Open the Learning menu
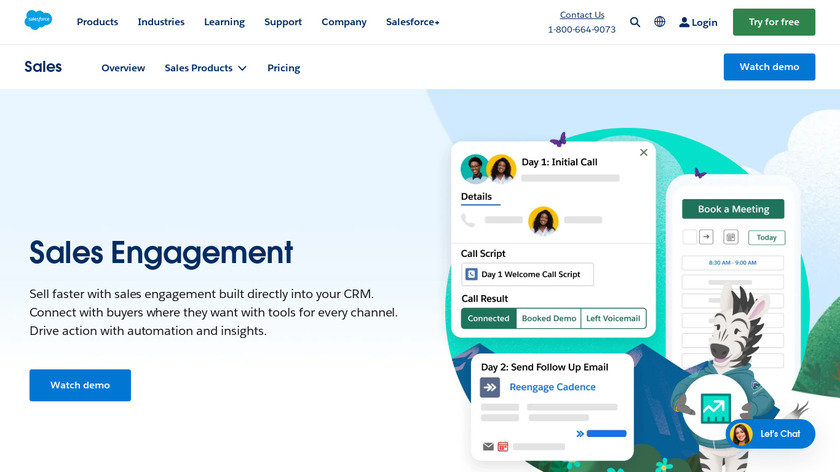Screen dimensions: 840x472 (x=224, y=22)
